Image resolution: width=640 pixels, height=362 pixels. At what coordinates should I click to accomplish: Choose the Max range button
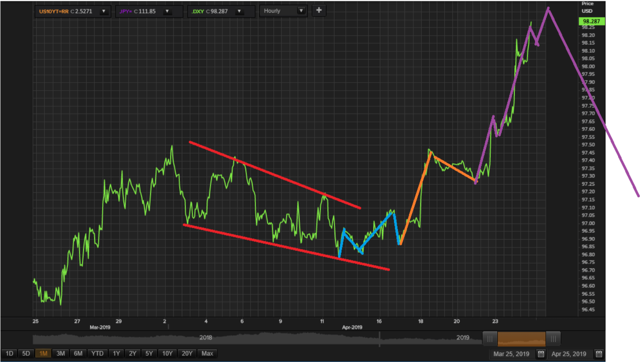207,353
